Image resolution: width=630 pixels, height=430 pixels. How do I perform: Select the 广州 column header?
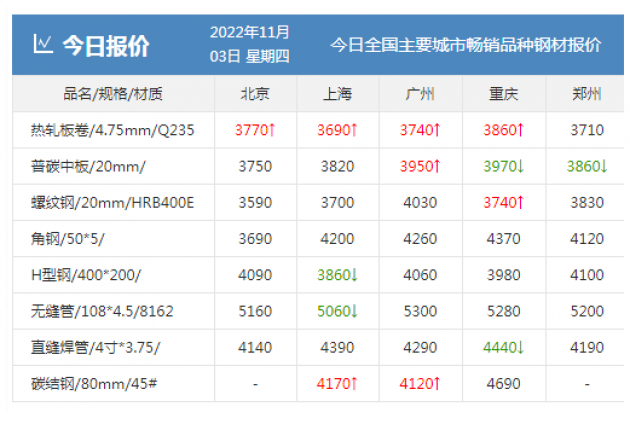420,95
